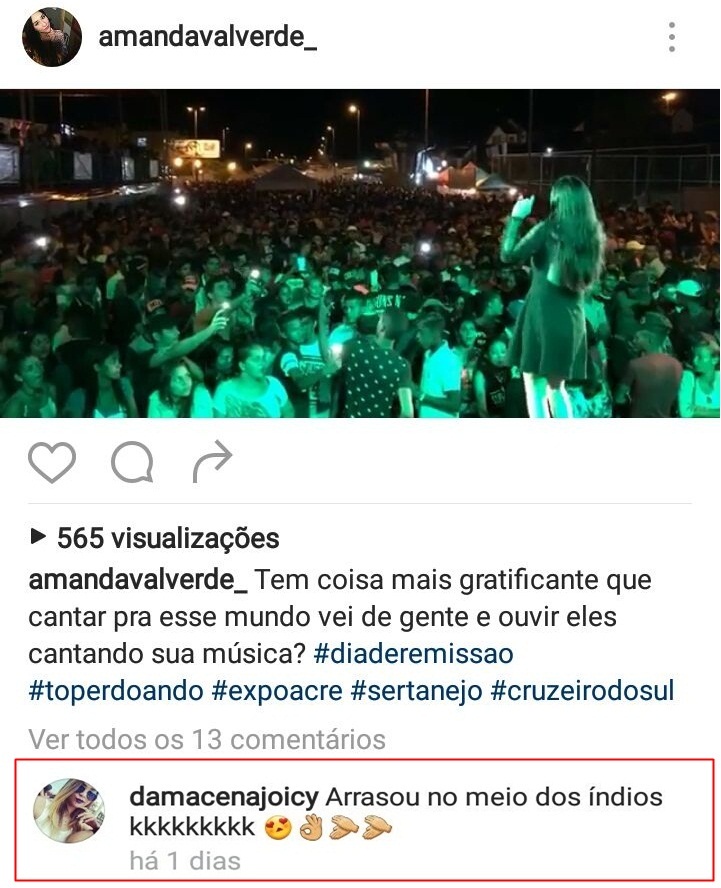The height and width of the screenshot is (888, 721).
Task: Tap the share arrow icon
Action: [212, 462]
